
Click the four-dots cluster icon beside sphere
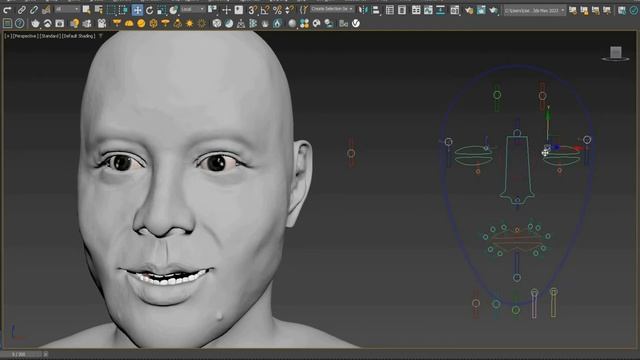pyautogui.click(x=304, y=24)
